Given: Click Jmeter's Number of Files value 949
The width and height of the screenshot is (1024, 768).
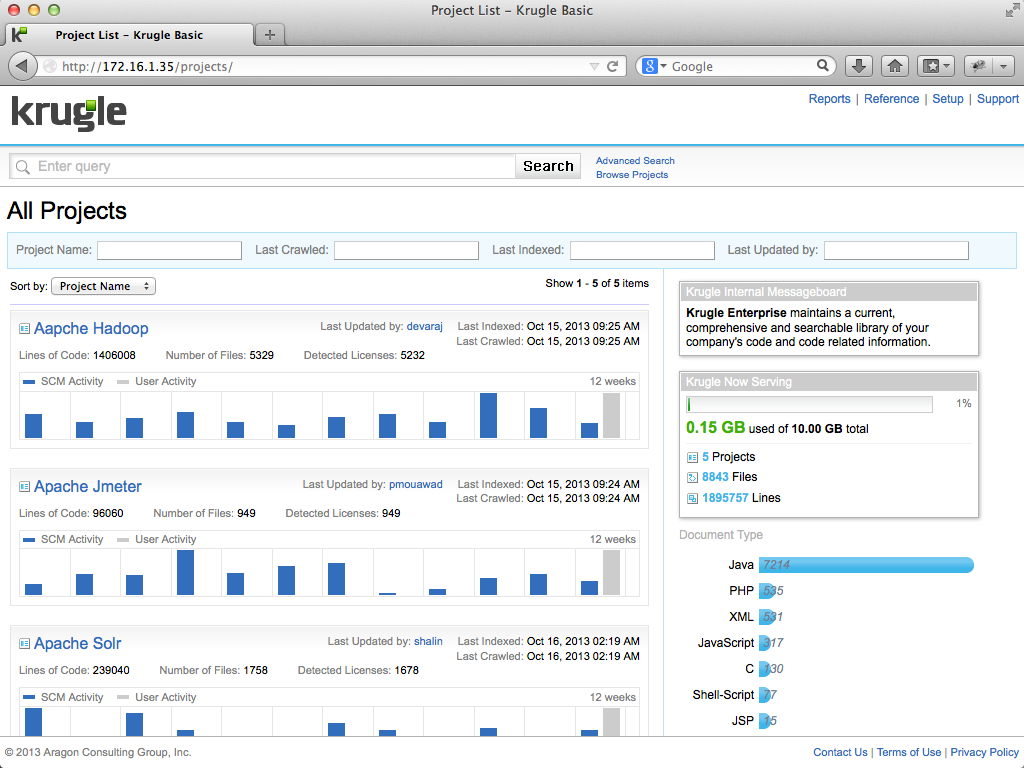Looking at the screenshot, I should pyautogui.click(x=246, y=513).
